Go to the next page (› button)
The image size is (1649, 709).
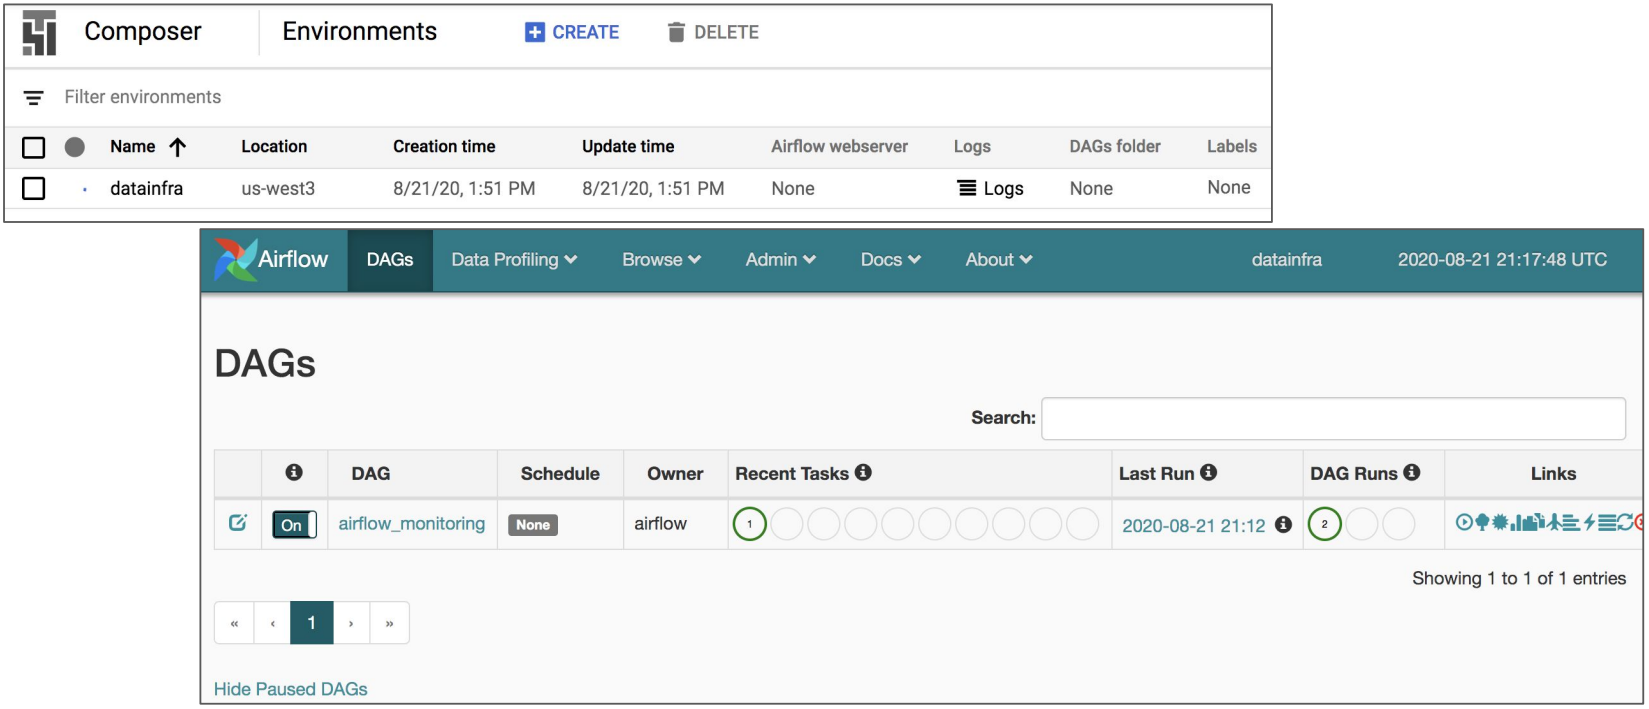[351, 623]
